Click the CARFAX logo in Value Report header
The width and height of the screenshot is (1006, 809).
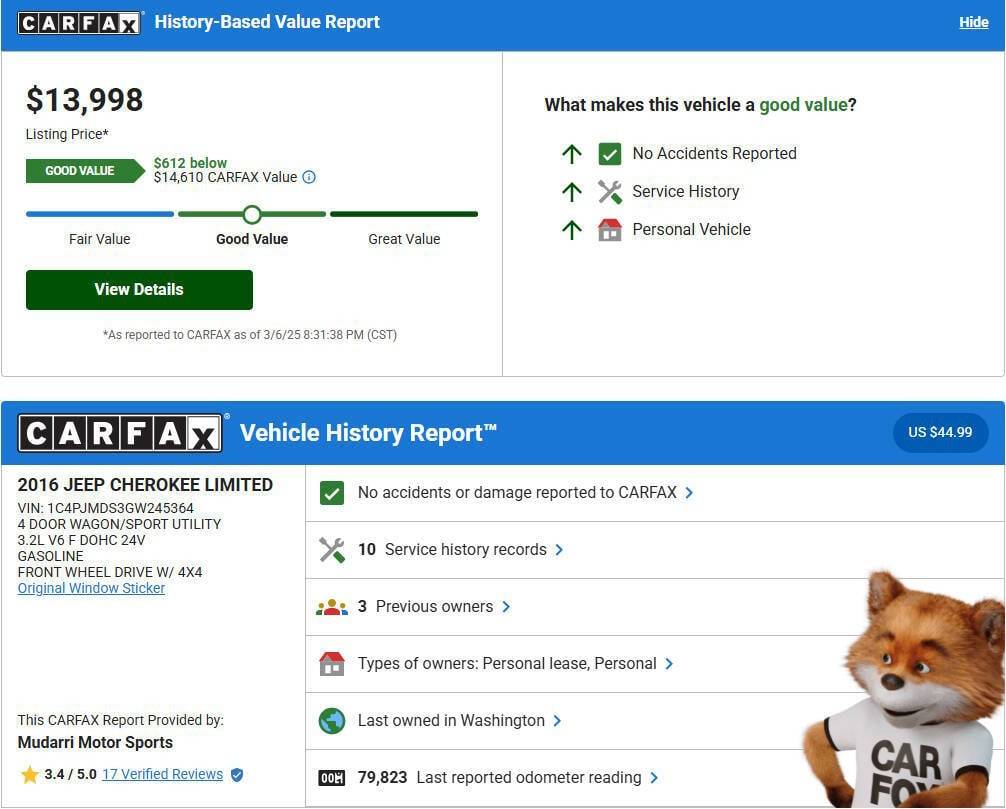click(79, 23)
